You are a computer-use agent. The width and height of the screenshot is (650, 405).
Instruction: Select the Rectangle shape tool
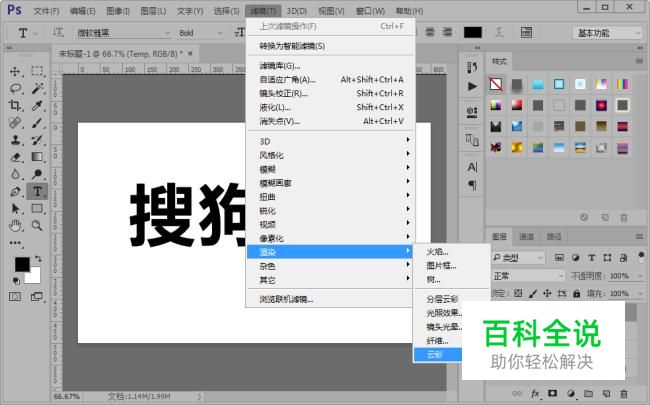(x=37, y=209)
